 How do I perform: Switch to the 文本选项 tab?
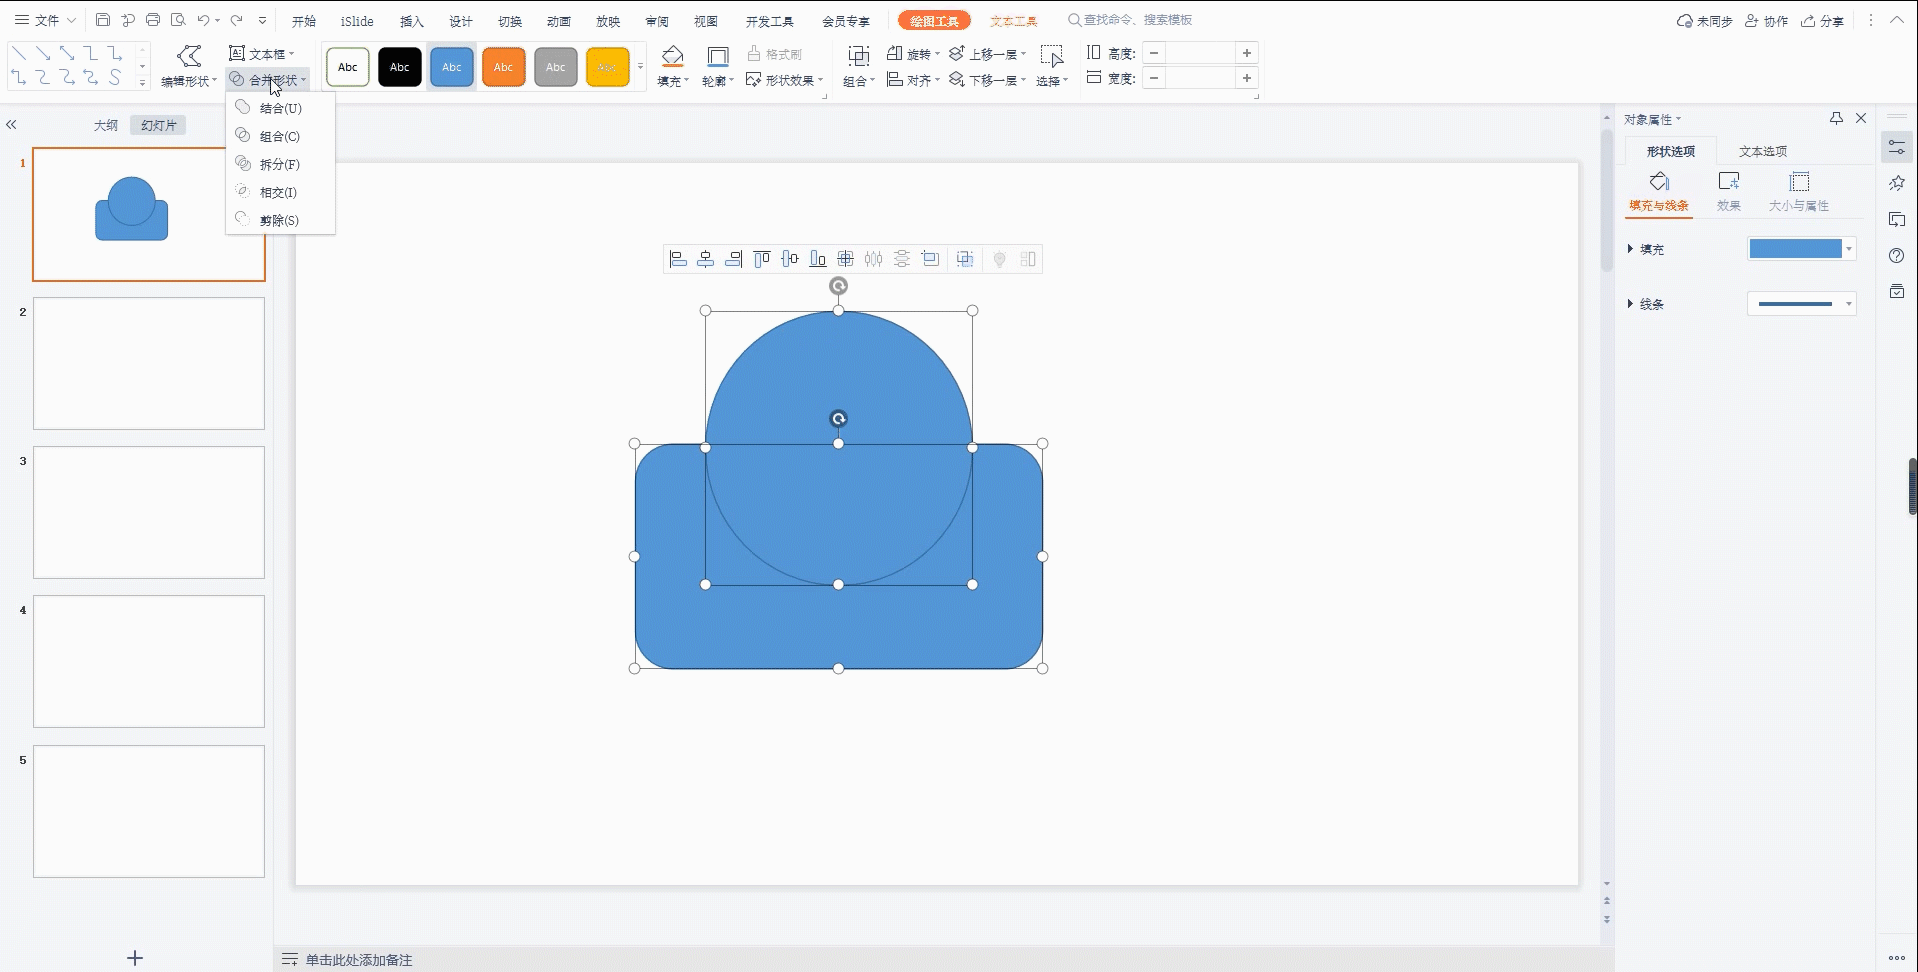coord(1762,151)
